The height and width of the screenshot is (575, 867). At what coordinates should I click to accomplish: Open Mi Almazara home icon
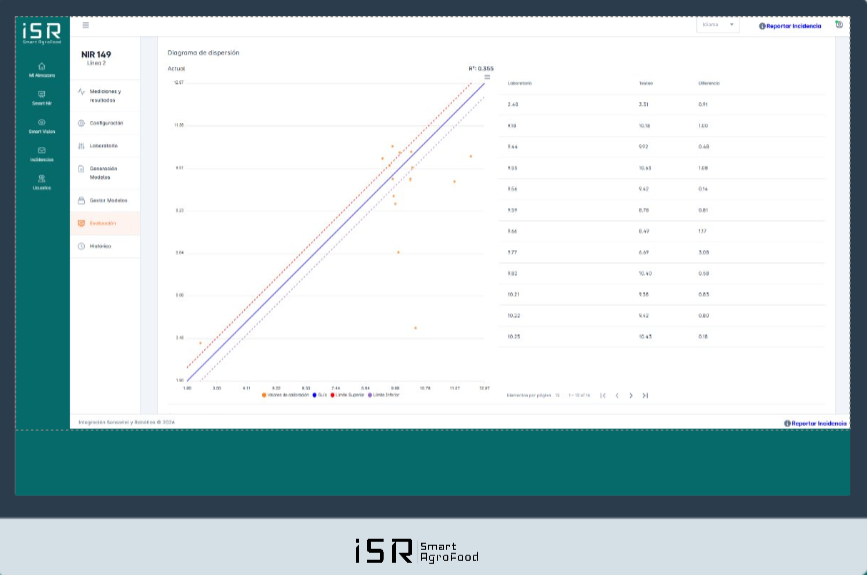[41, 66]
